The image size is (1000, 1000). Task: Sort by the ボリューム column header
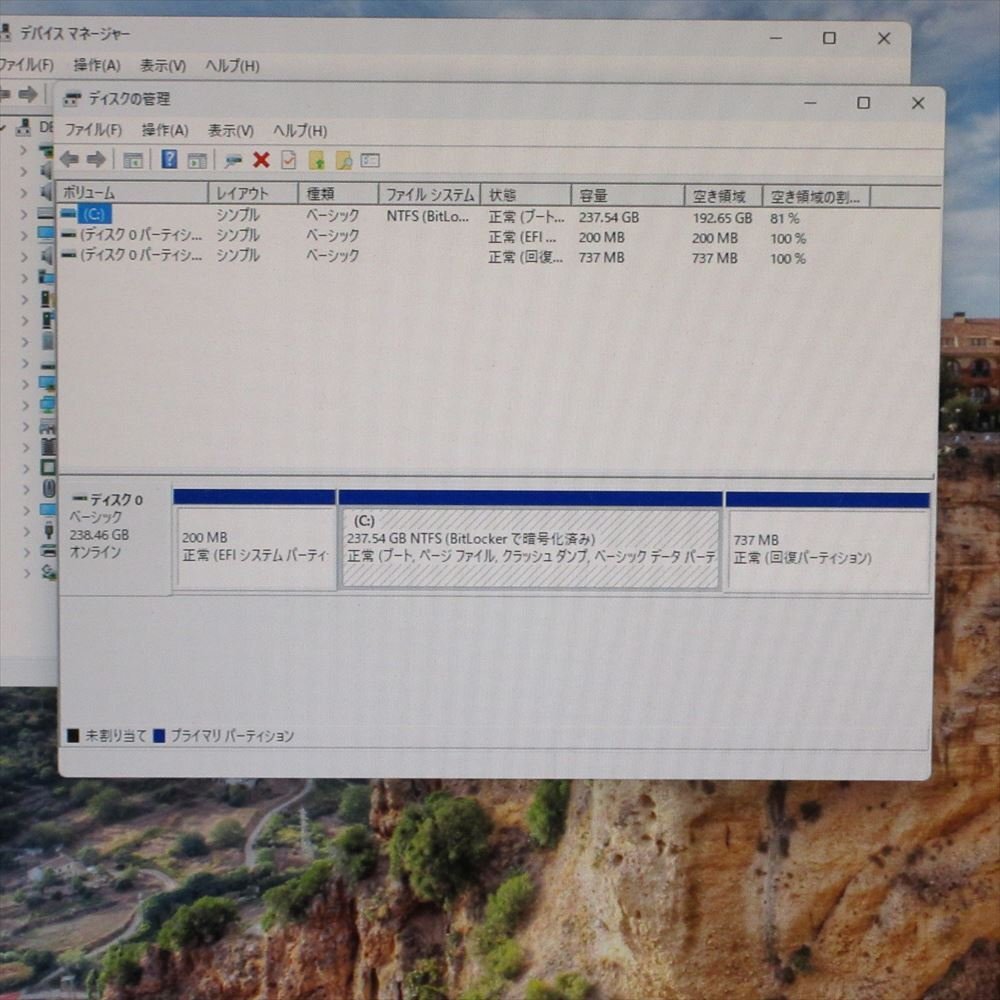132,193
